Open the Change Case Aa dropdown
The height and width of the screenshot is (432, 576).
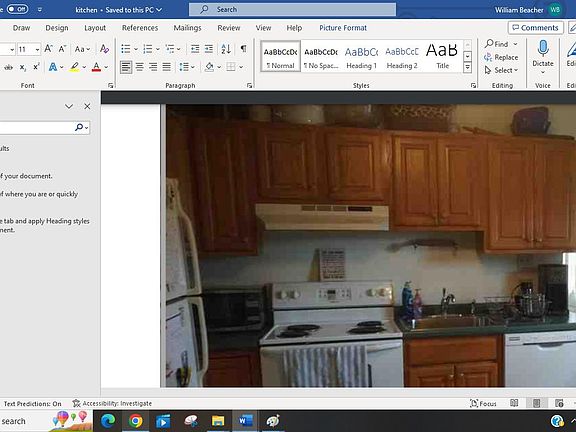tap(82, 49)
